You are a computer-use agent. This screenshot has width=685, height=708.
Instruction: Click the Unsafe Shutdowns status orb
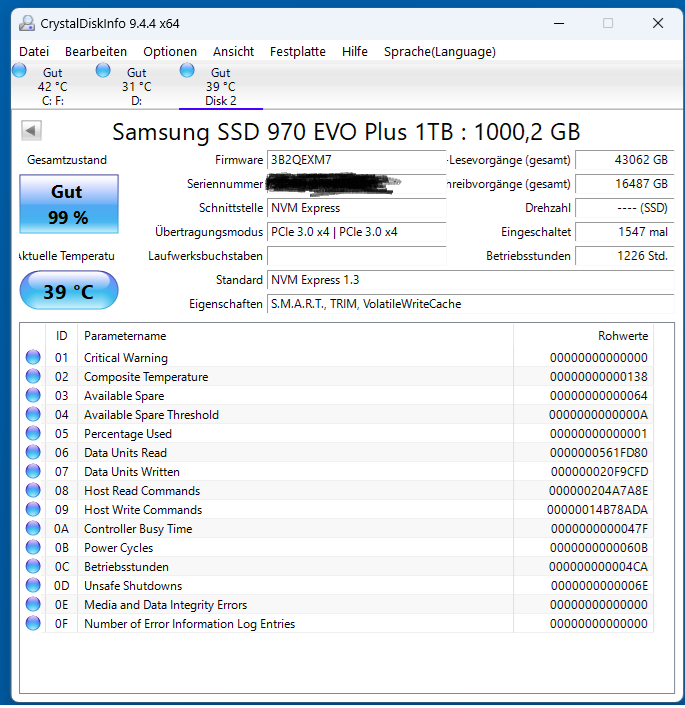(x=33, y=585)
